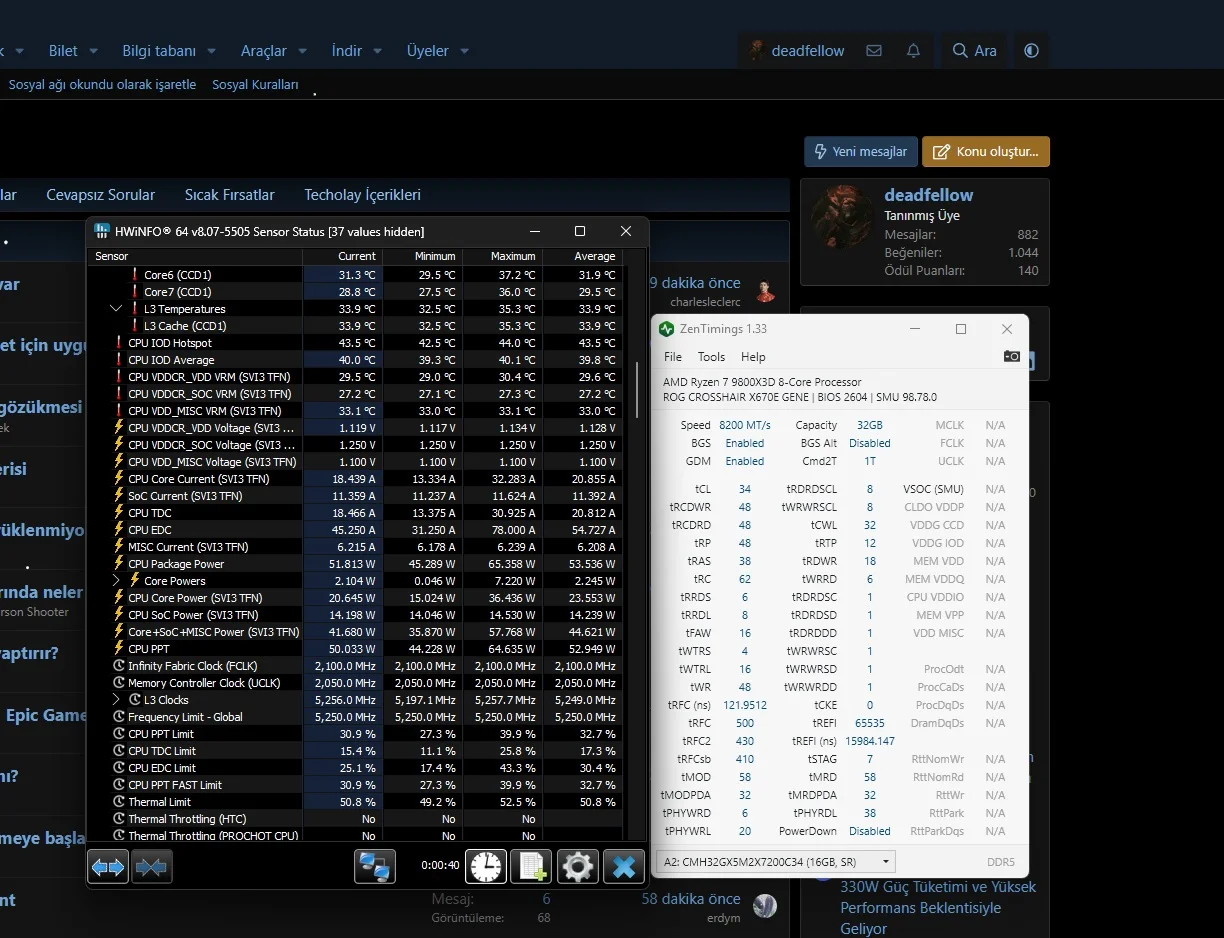1224x938 pixels.
Task: Click HWiNFO collapse columns inward-arrows icon
Action: click(152, 866)
